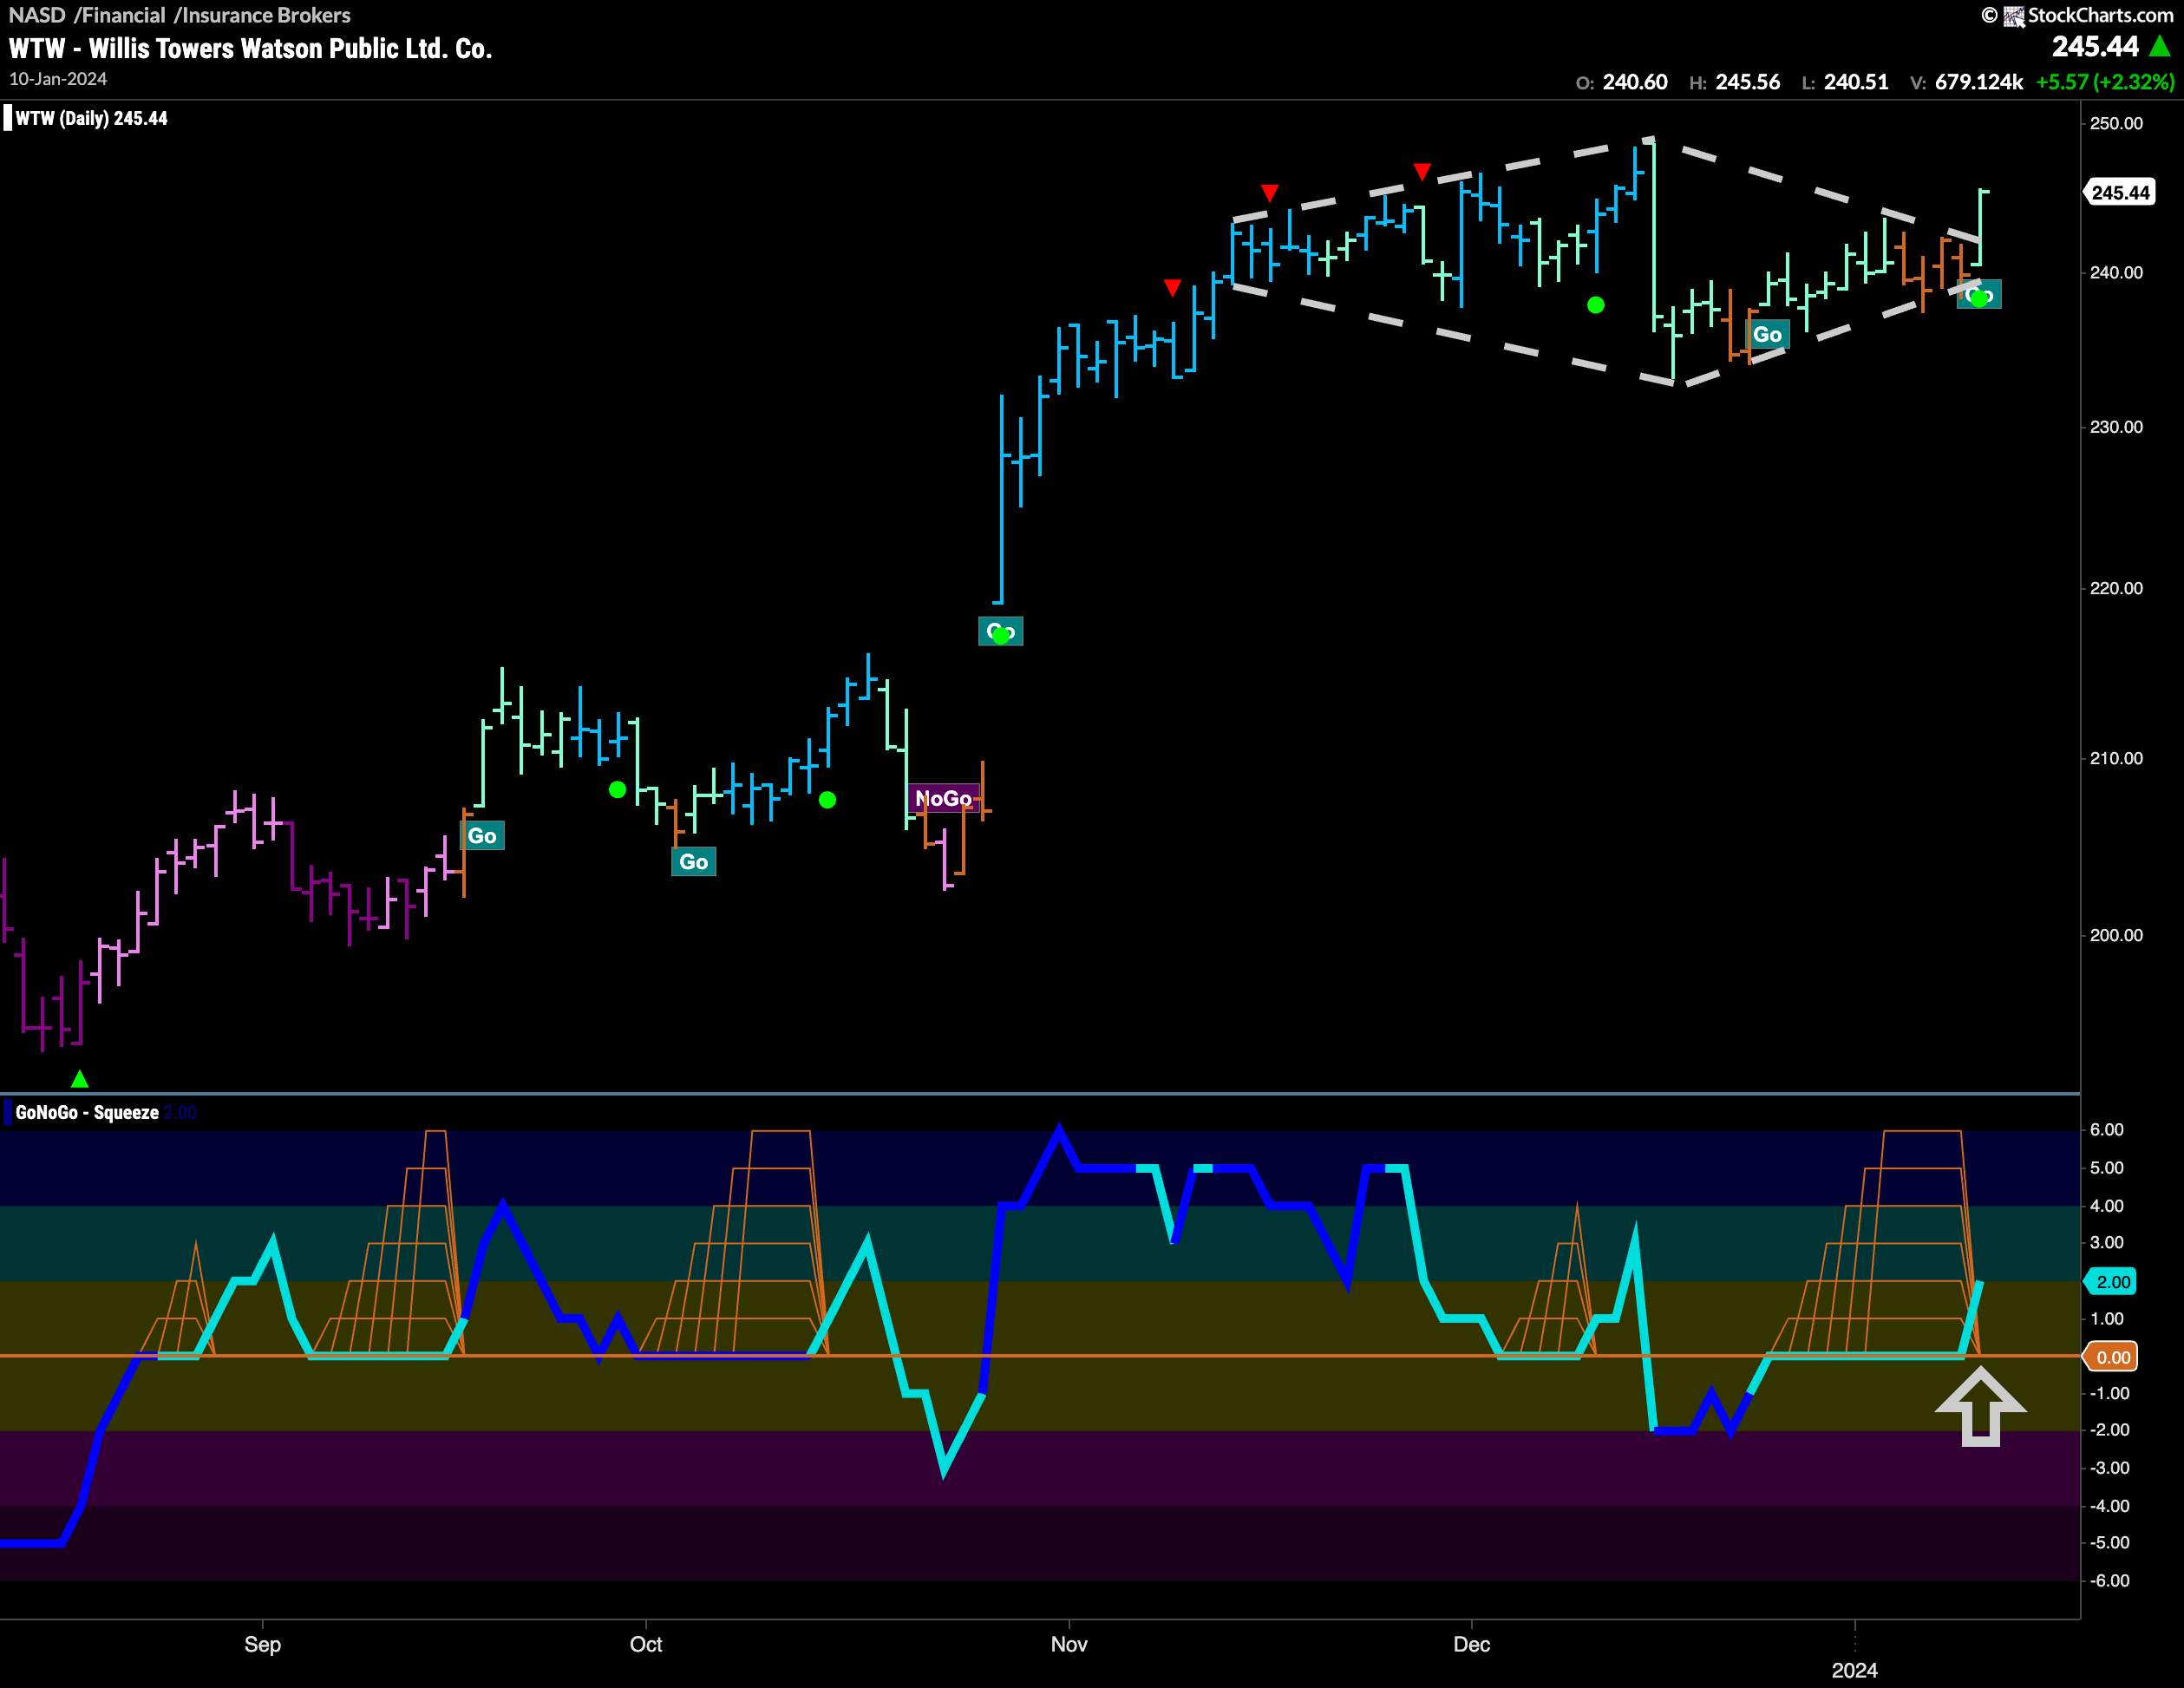Click the green up-triangle marker below the August price lows
Viewport: 2184px width, 1688px height.
click(x=80, y=1079)
